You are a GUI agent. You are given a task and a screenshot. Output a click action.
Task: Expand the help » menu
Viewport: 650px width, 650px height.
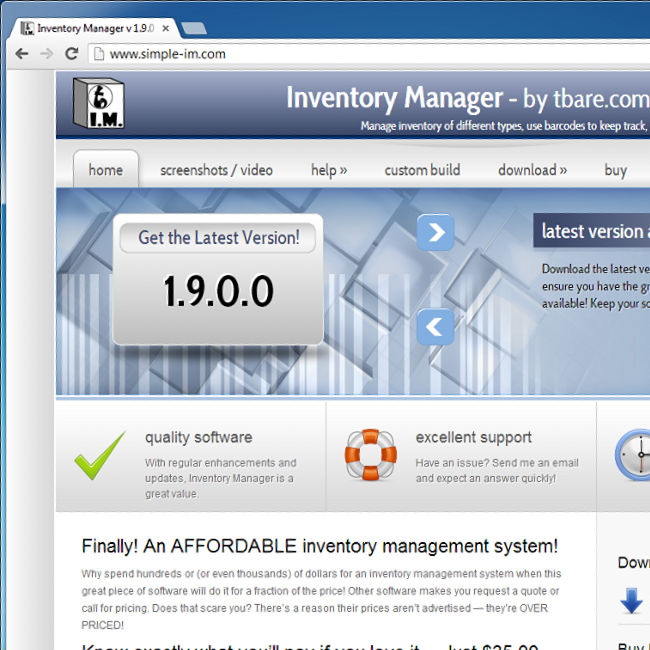click(x=329, y=170)
